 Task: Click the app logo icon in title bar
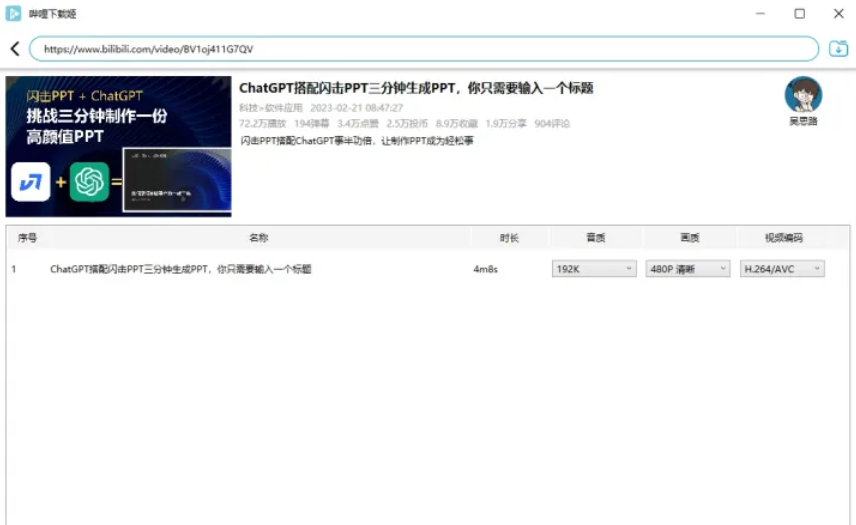[x=13, y=13]
